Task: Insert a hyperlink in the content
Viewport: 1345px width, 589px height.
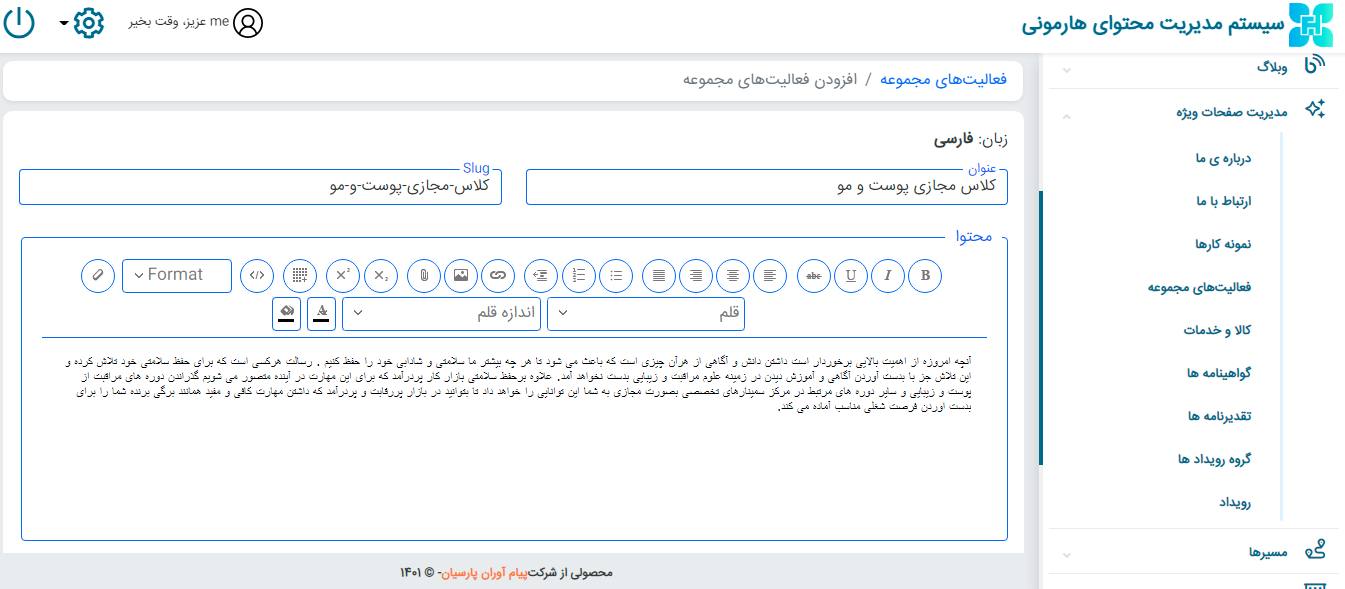Action: point(498,275)
